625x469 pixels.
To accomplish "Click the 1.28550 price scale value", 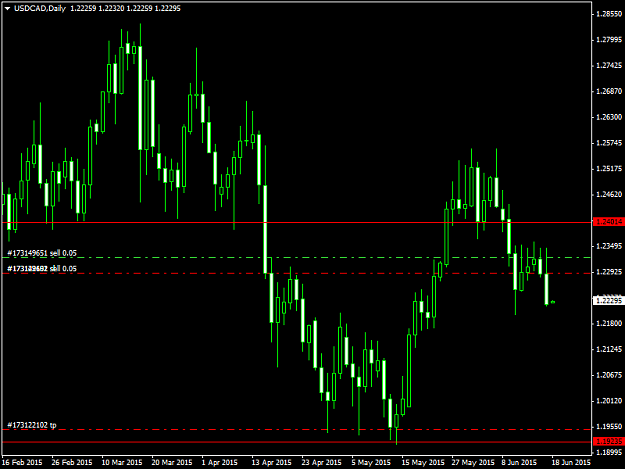I will click(x=609, y=14).
